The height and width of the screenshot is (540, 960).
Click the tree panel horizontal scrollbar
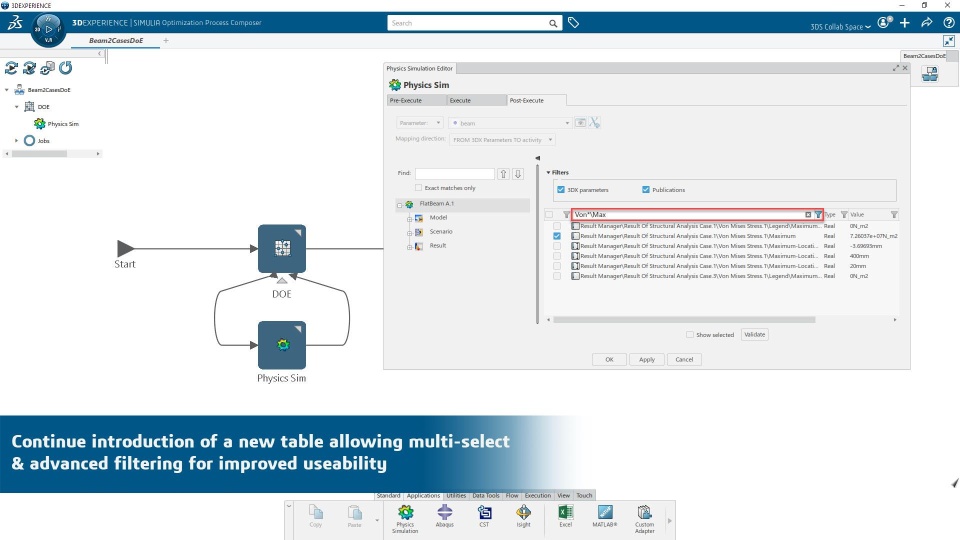point(39,154)
